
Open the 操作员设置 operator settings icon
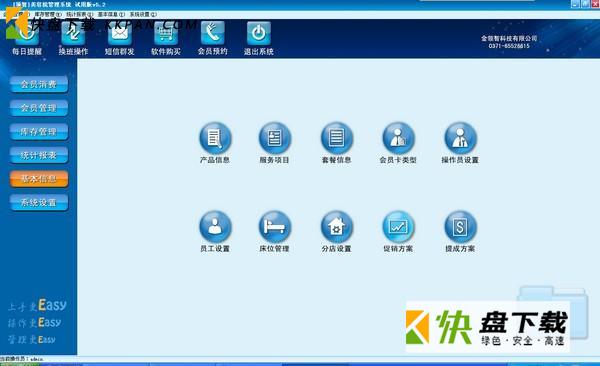click(460, 138)
